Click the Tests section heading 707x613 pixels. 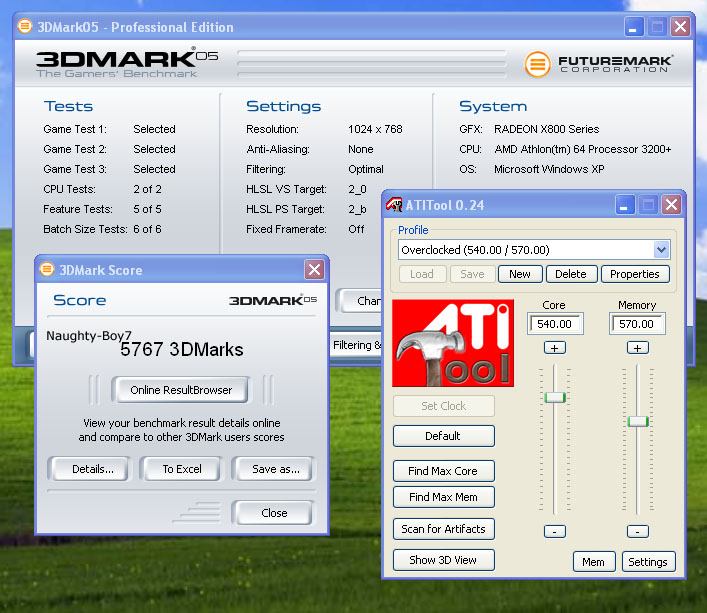(68, 106)
